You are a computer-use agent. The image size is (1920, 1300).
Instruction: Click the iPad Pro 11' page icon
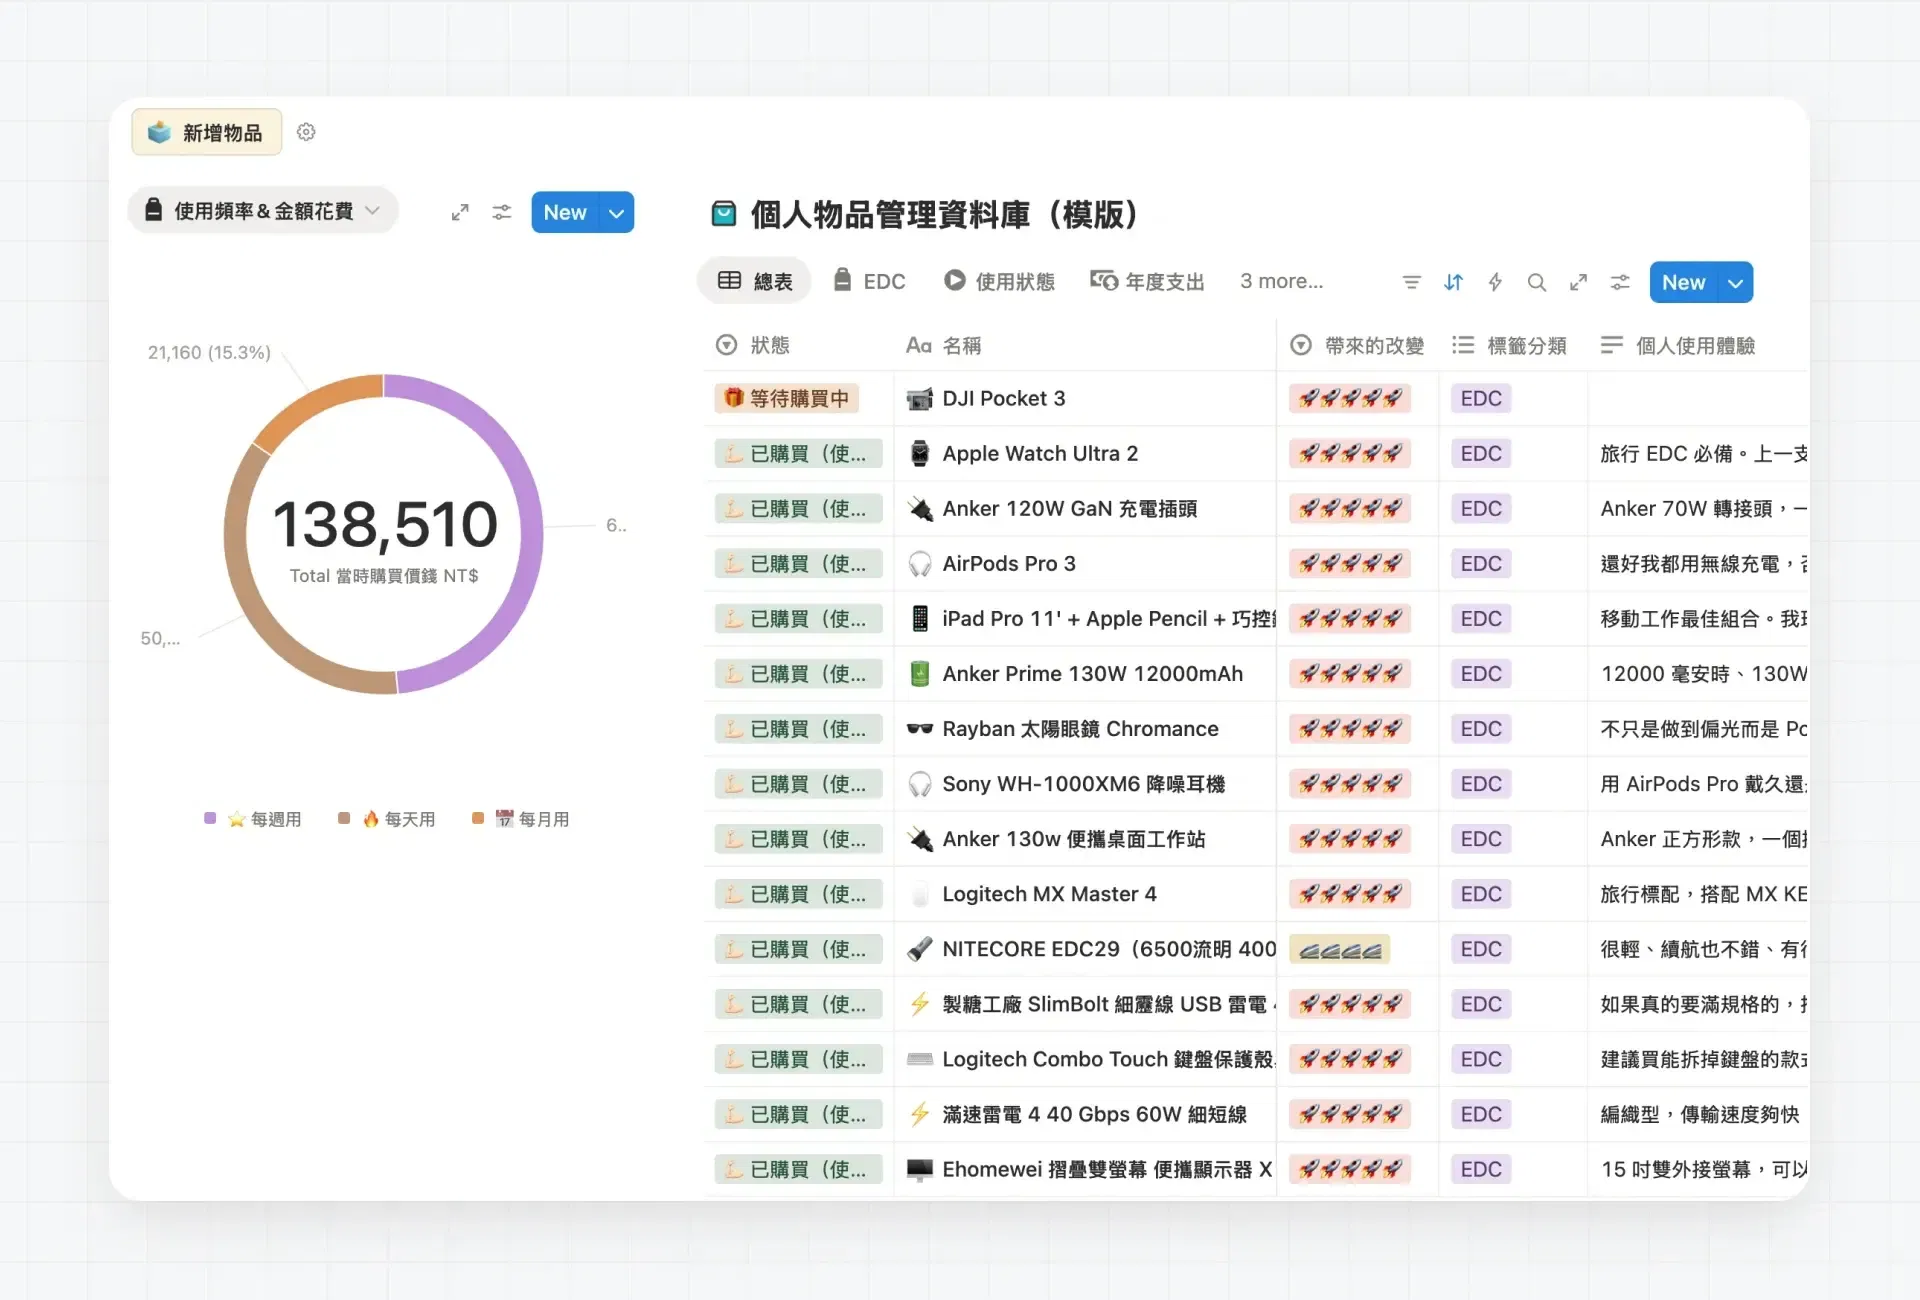click(920, 619)
